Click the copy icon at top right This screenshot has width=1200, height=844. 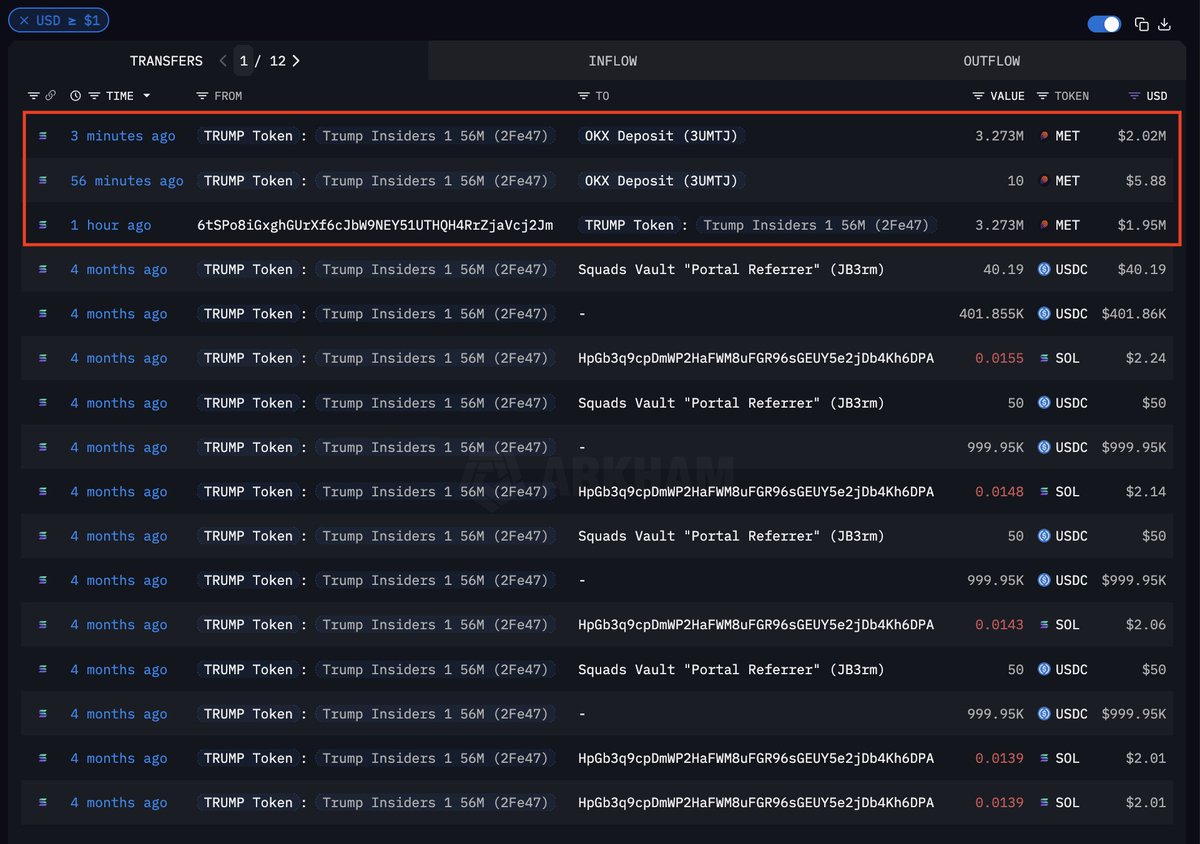(1141, 24)
